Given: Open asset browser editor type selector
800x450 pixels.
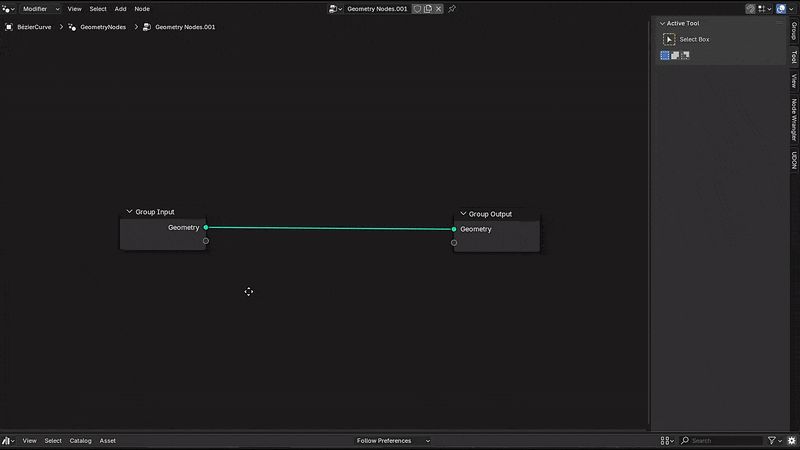Looking at the screenshot, I should [8, 441].
